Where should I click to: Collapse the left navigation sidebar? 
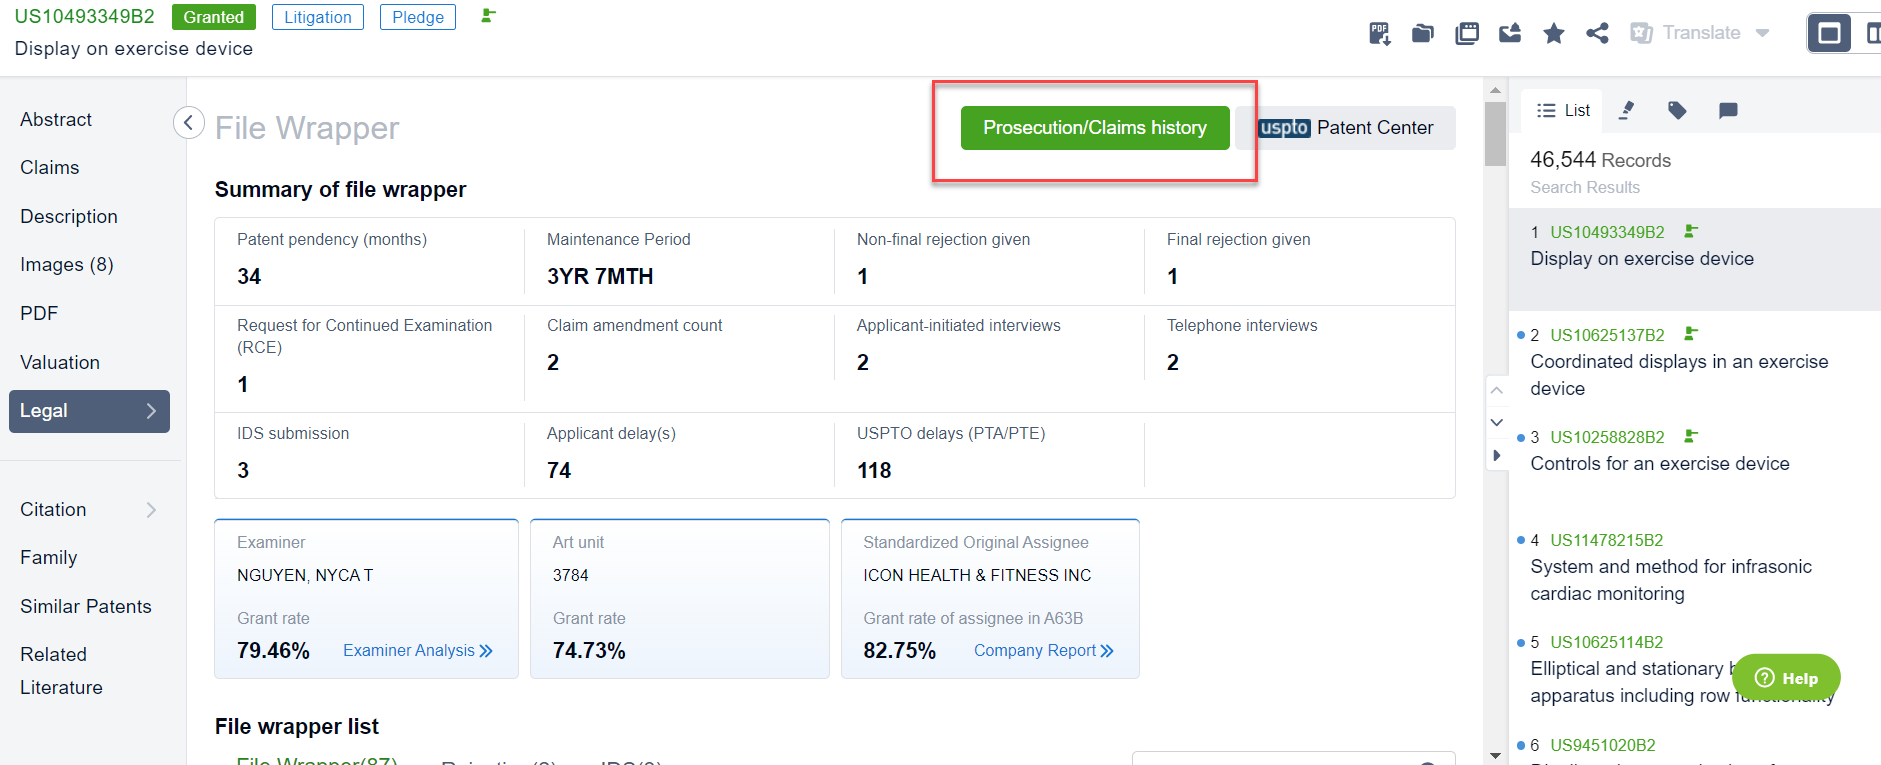(189, 123)
